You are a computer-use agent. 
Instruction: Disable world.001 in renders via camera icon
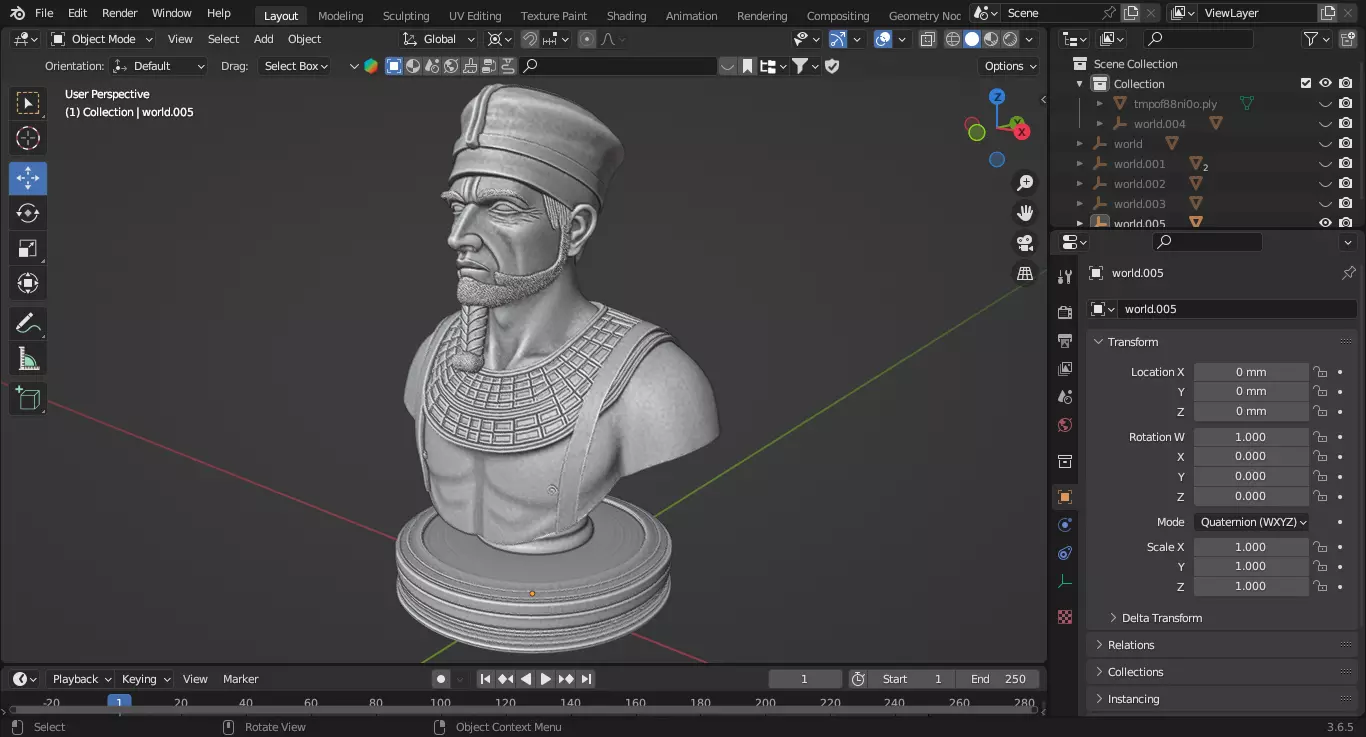click(x=1346, y=164)
